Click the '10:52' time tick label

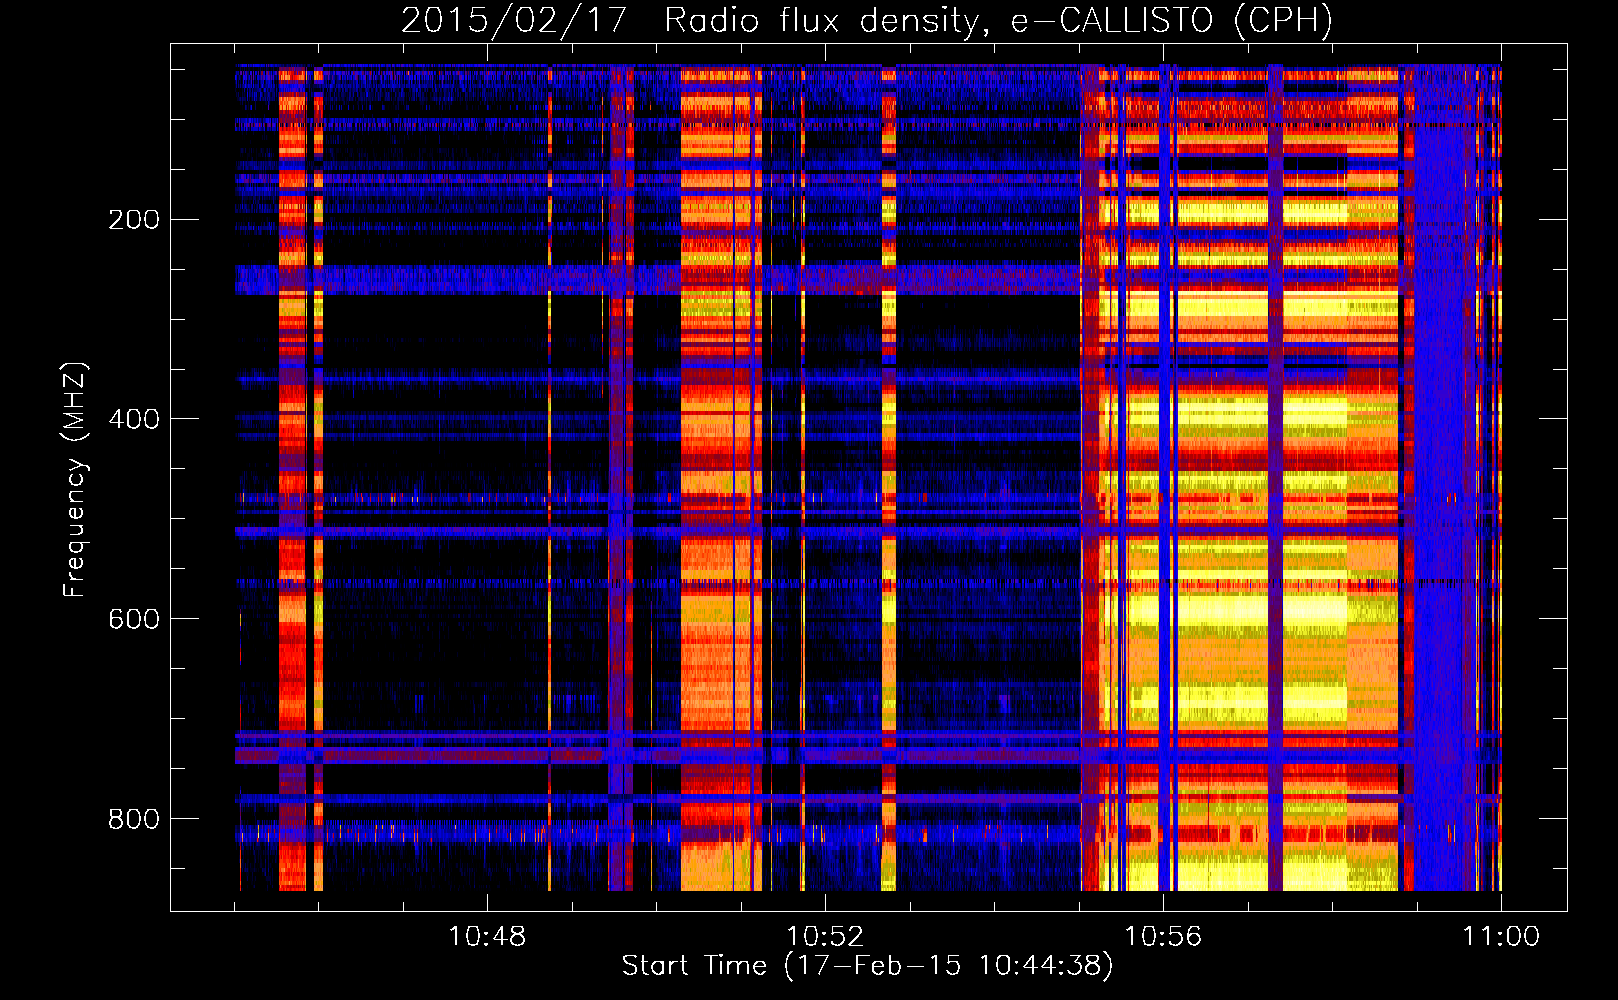point(825,937)
